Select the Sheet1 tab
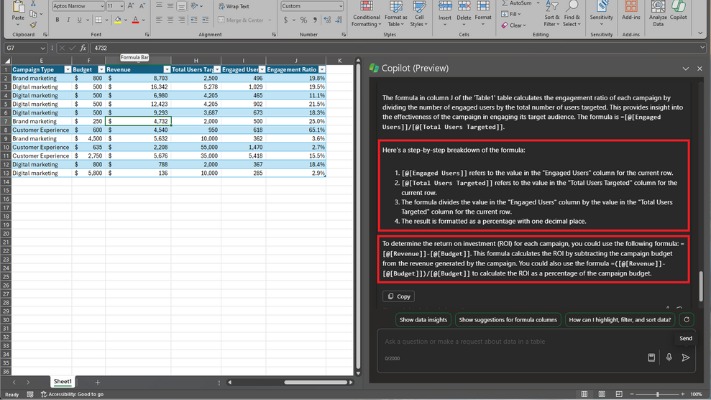The image size is (711, 400). 63,381
